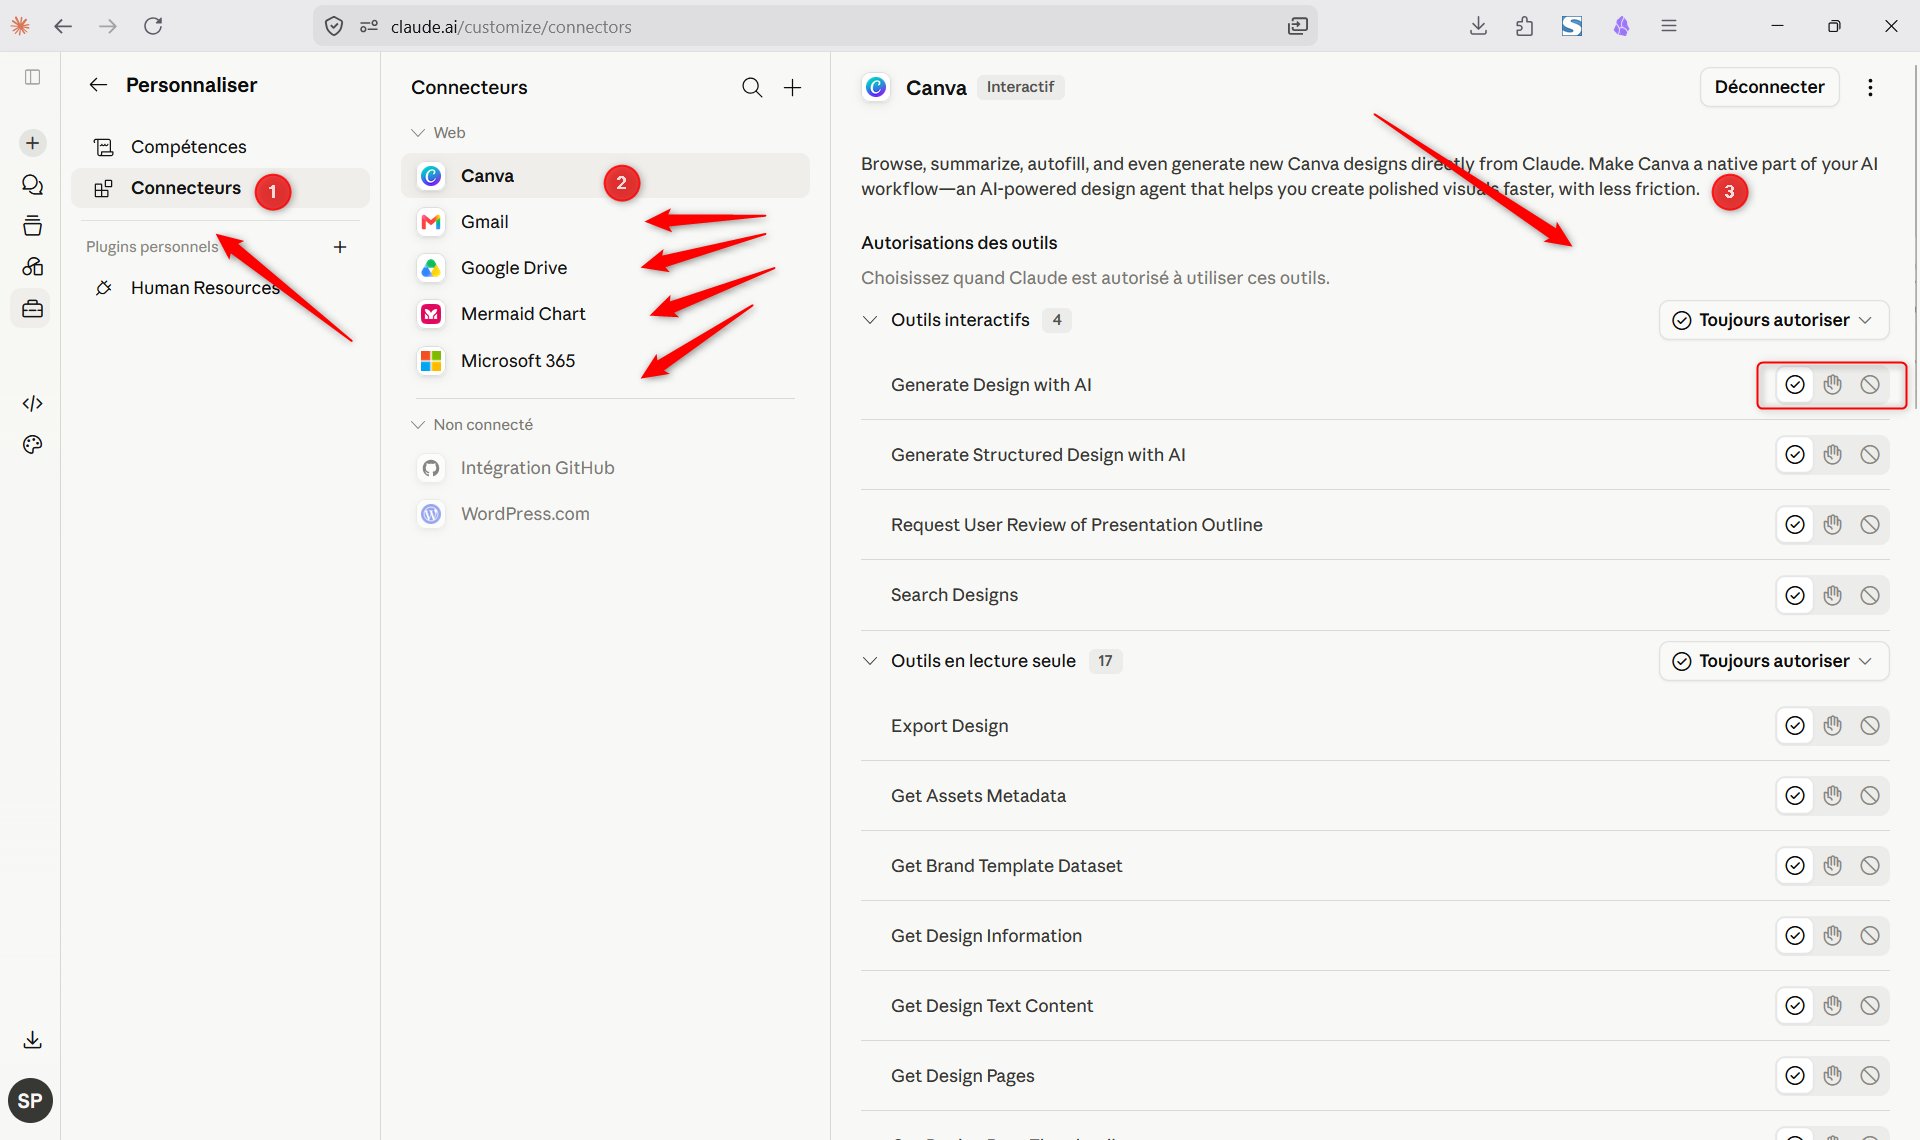The width and height of the screenshot is (1920, 1140).
Task: Open Intégration GitHub connector
Action: tap(605, 468)
